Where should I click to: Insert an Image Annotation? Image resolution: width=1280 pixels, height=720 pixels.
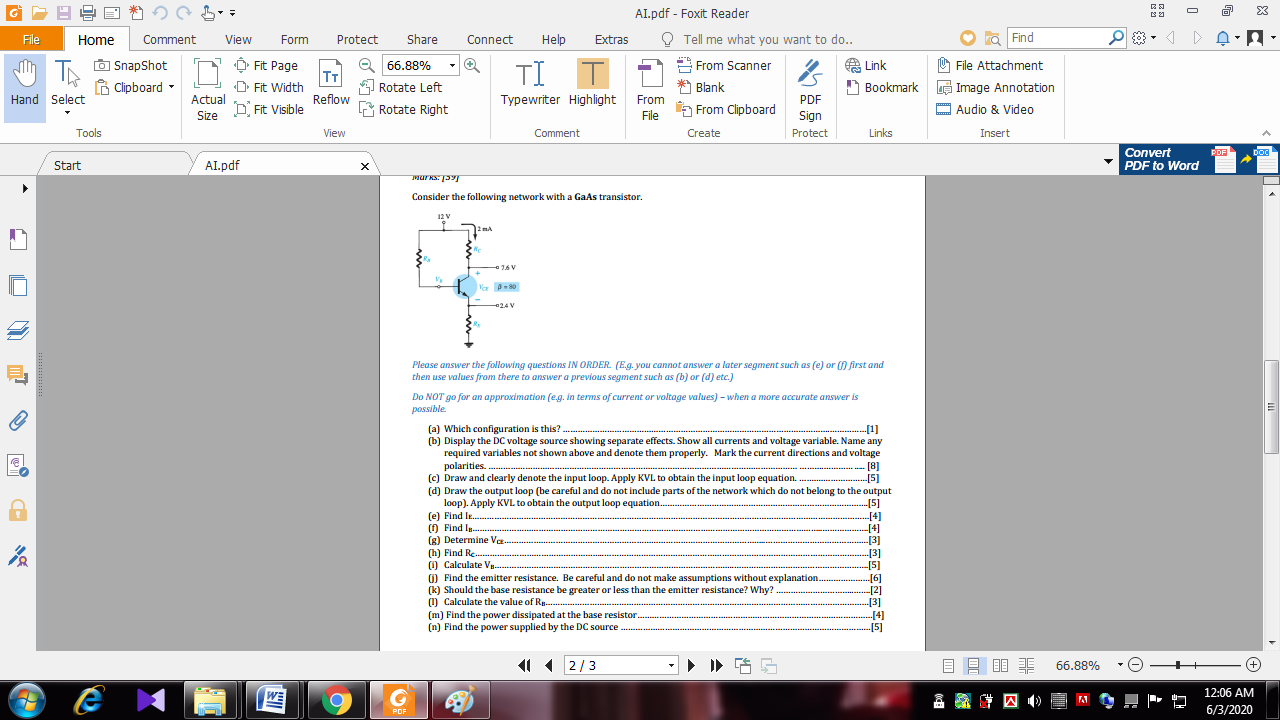coord(996,87)
